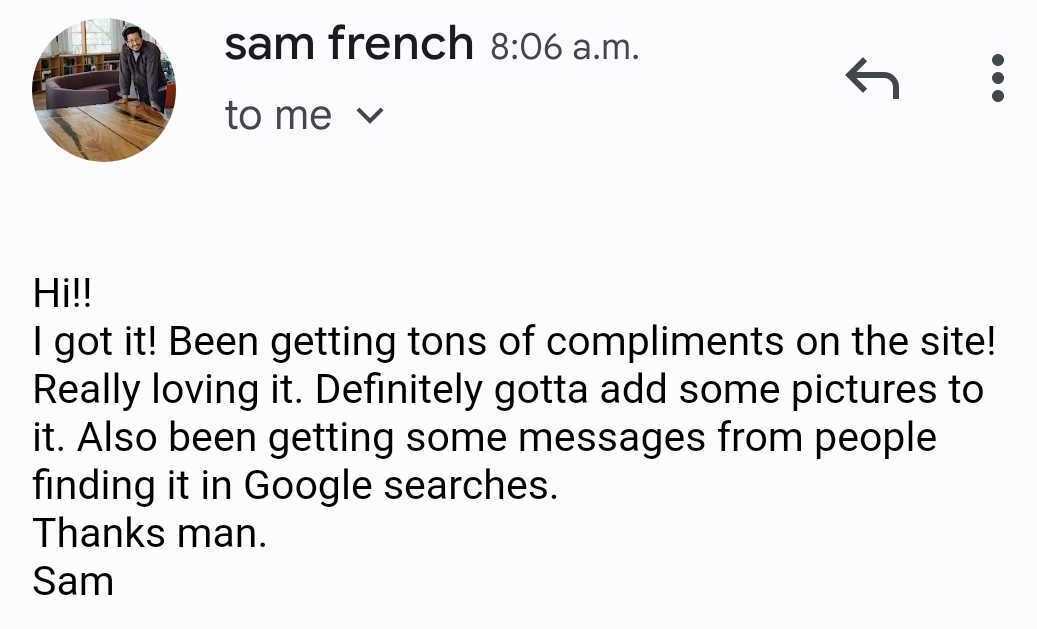Screen dimensions: 1037x629
Task: Click the sender name "sam french"
Action: coord(348,45)
